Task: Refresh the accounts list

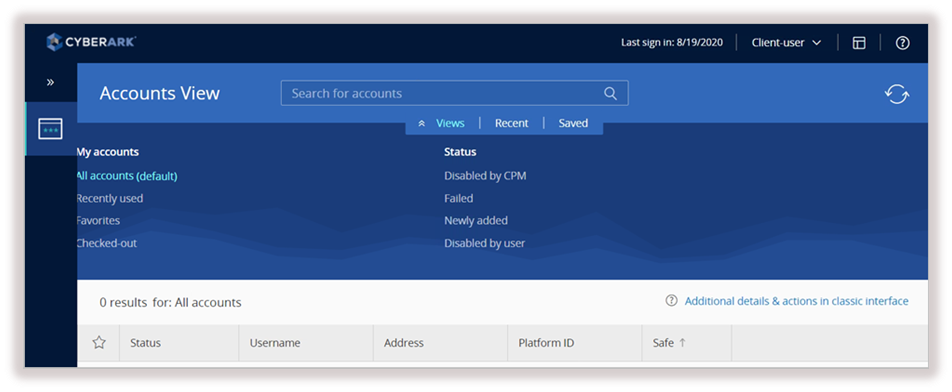Action: point(897,94)
